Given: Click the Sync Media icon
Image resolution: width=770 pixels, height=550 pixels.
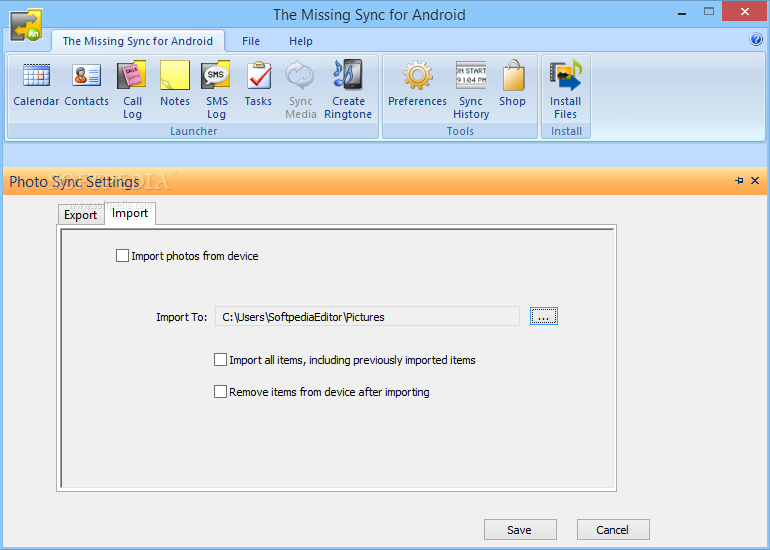Looking at the screenshot, I should point(301,91).
